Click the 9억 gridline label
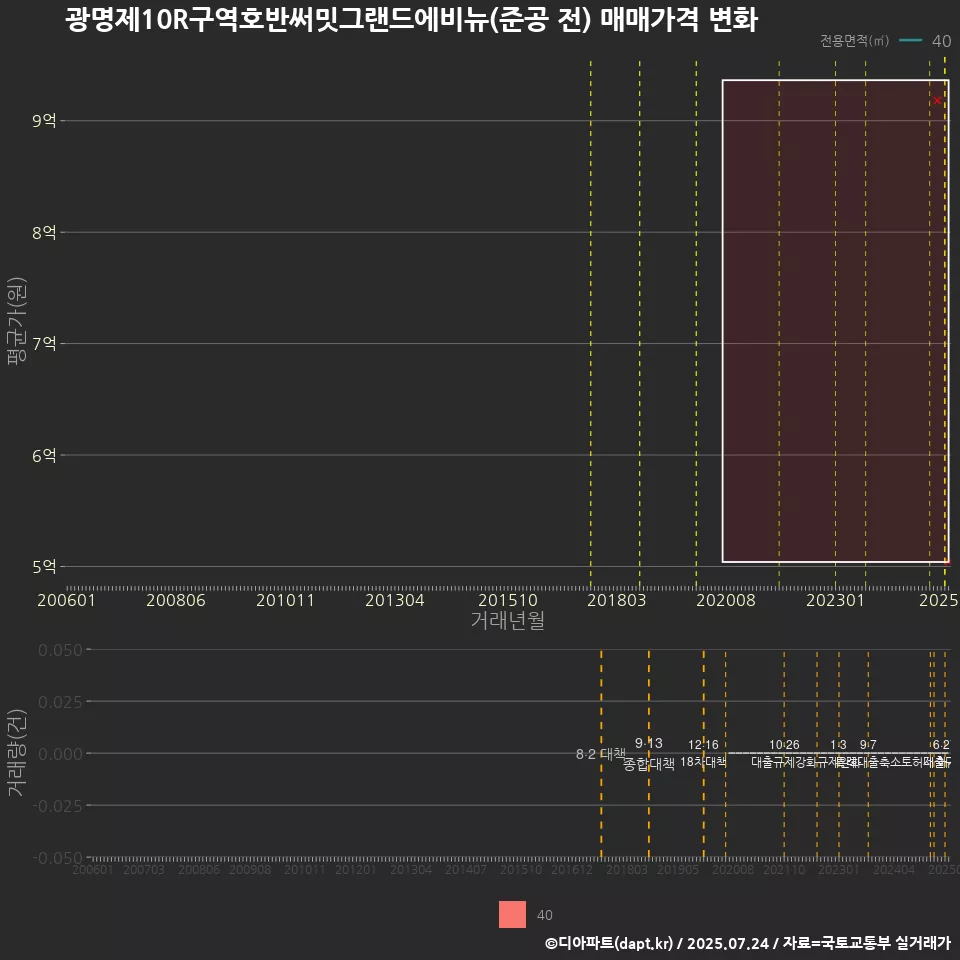Screen dimensions: 960x960 point(43,121)
